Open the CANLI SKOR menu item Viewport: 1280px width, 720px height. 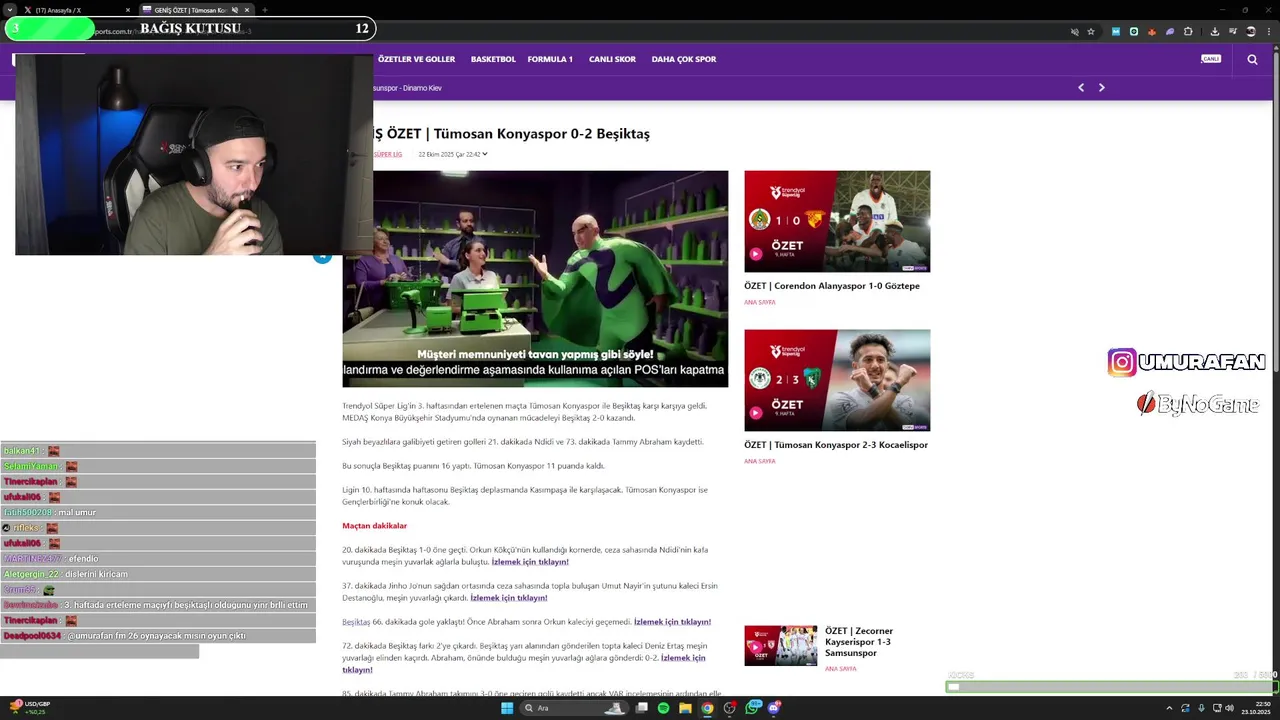coord(612,59)
